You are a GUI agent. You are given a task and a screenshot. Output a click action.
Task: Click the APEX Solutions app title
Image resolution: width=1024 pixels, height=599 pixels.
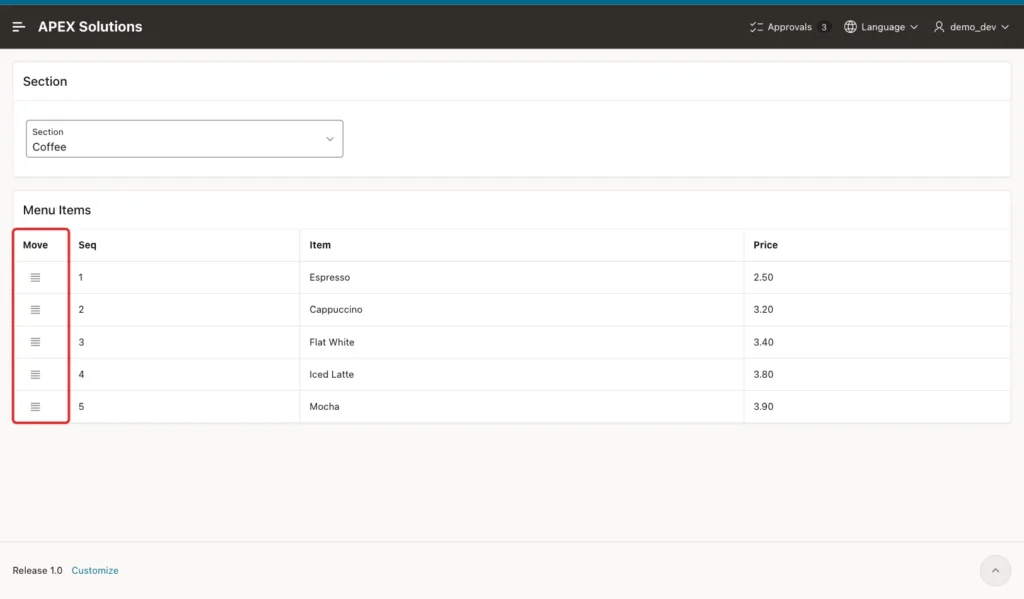tap(90, 27)
